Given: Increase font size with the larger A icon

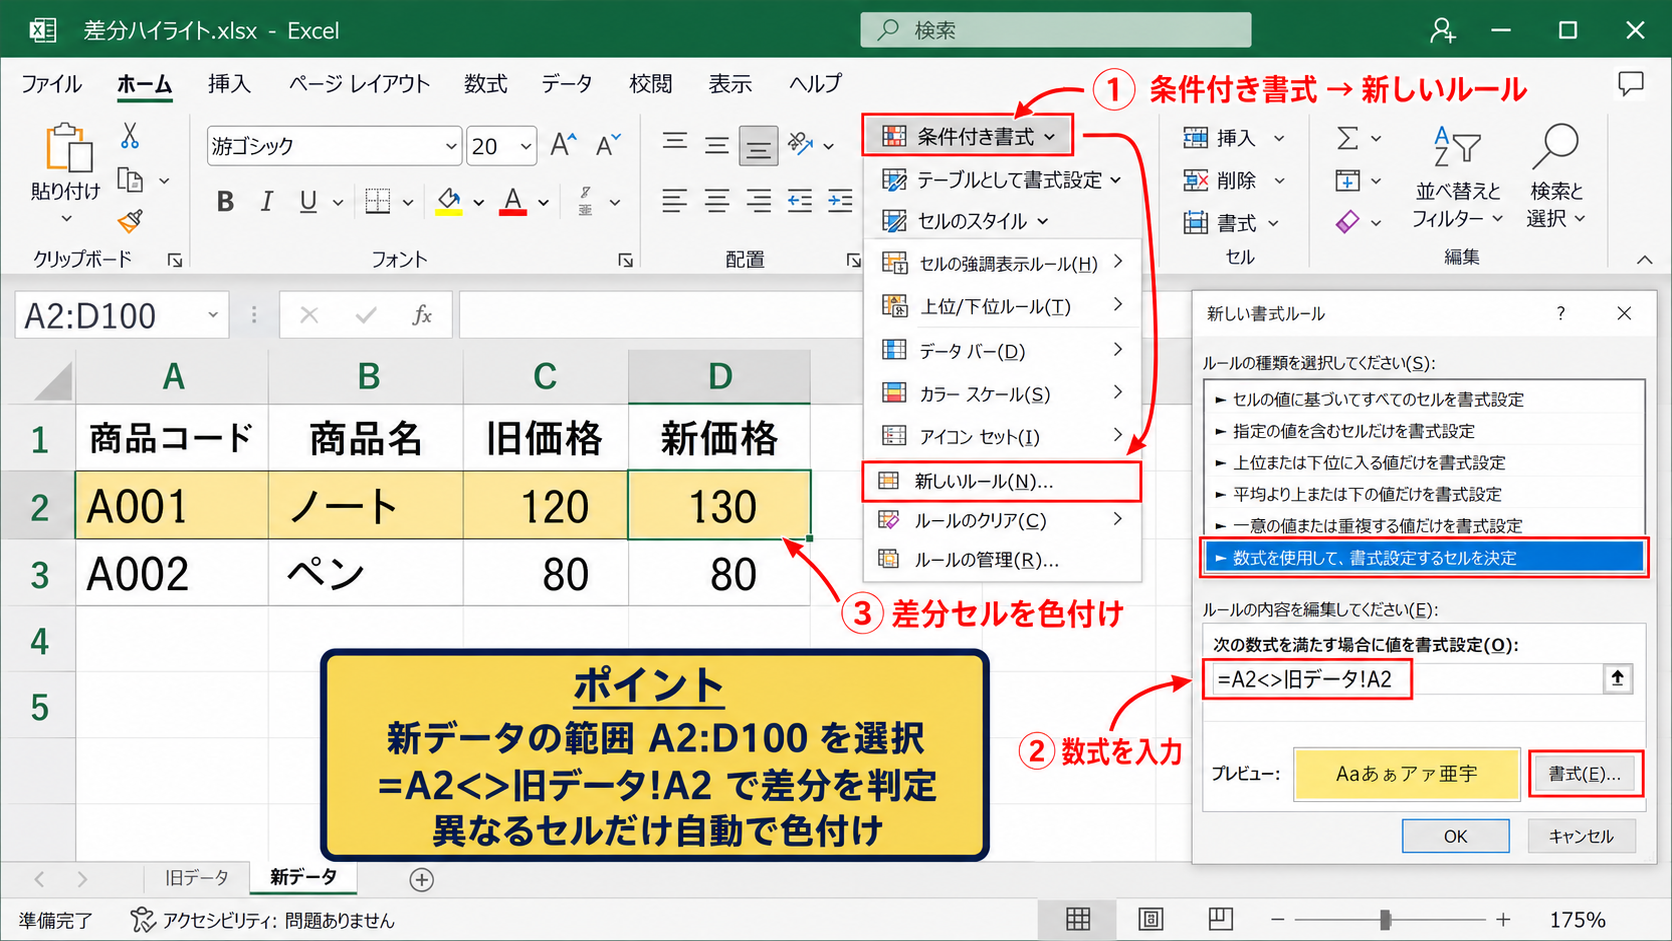Looking at the screenshot, I should pyautogui.click(x=564, y=146).
